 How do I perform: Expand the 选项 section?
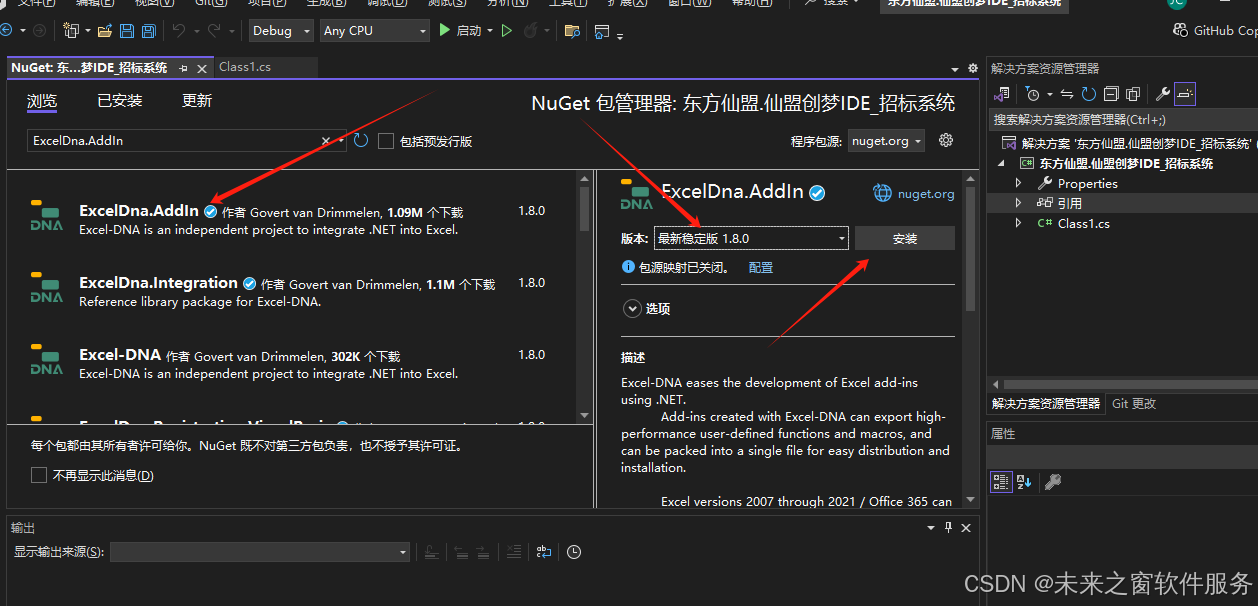pyautogui.click(x=632, y=309)
